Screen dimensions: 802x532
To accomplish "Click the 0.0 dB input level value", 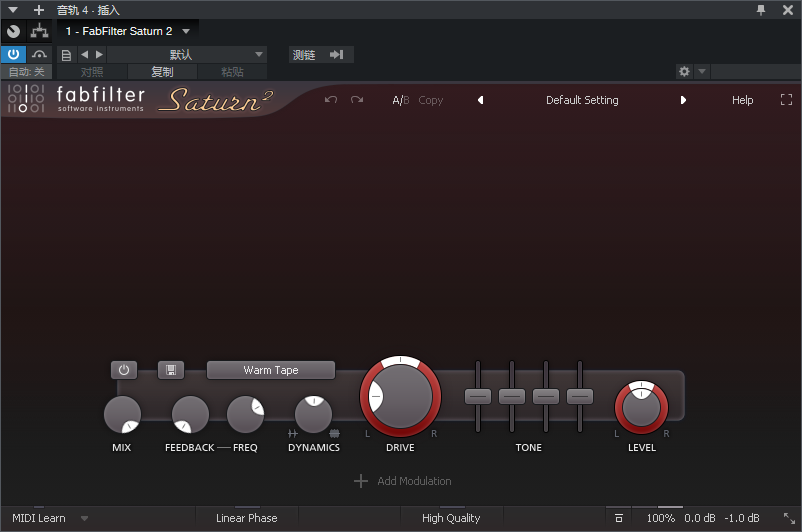I will pyautogui.click(x=700, y=518).
